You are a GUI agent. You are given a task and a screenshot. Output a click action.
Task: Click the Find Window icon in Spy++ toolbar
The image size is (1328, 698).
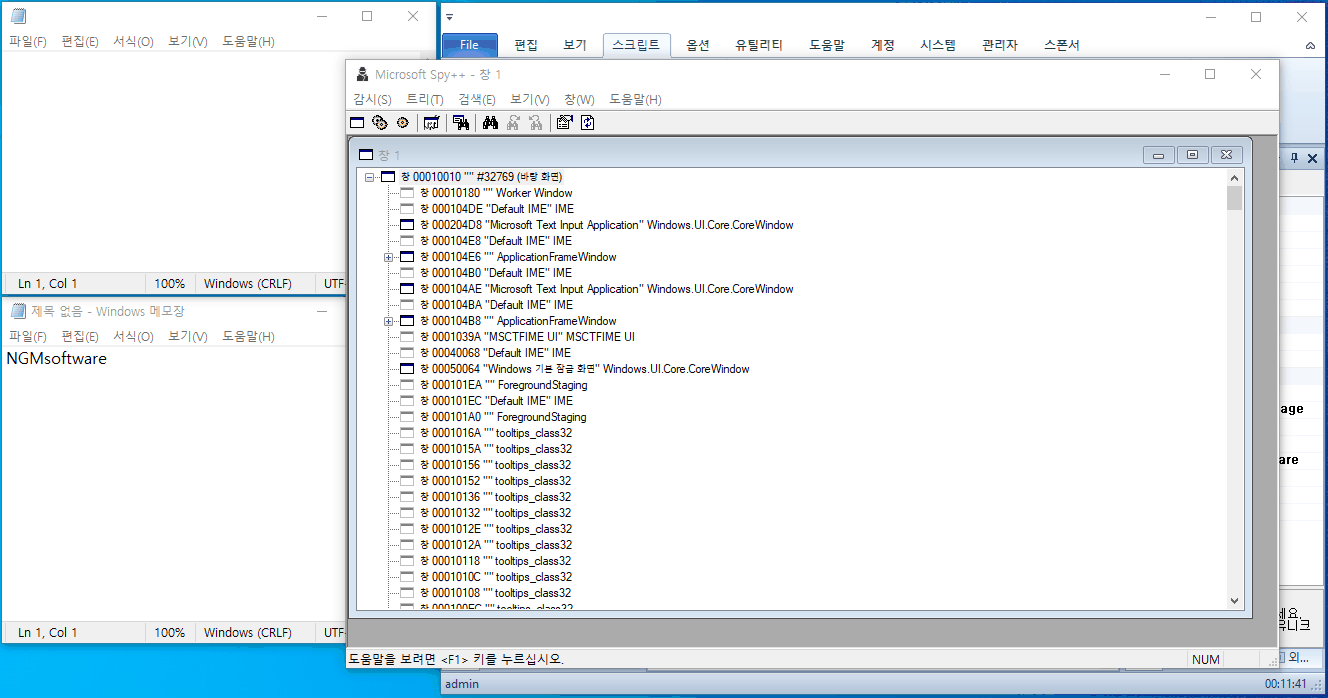coord(461,122)
